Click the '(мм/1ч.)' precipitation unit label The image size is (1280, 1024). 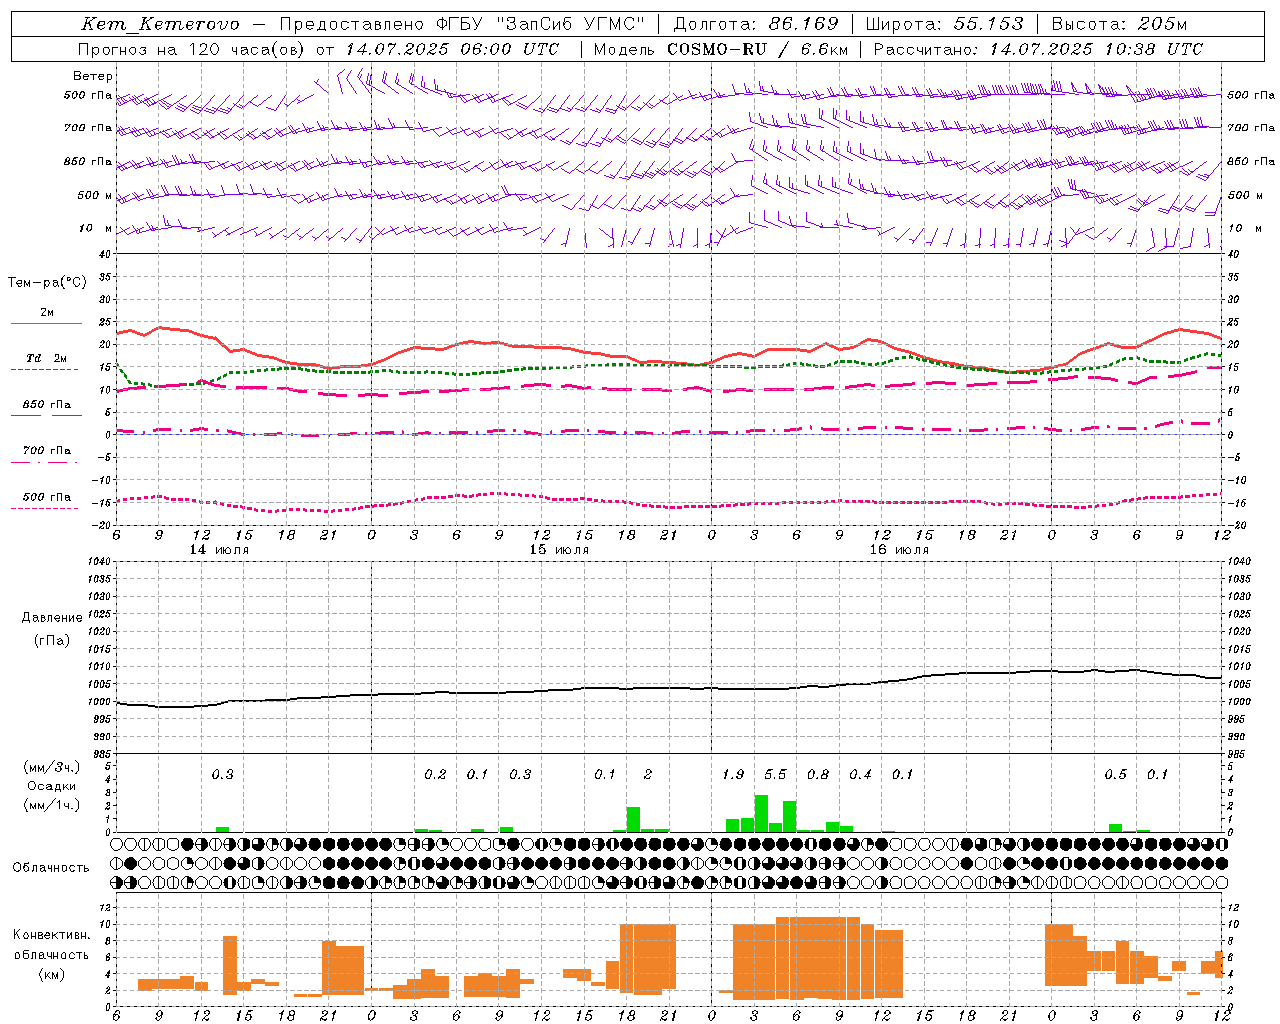pos(50,805)
